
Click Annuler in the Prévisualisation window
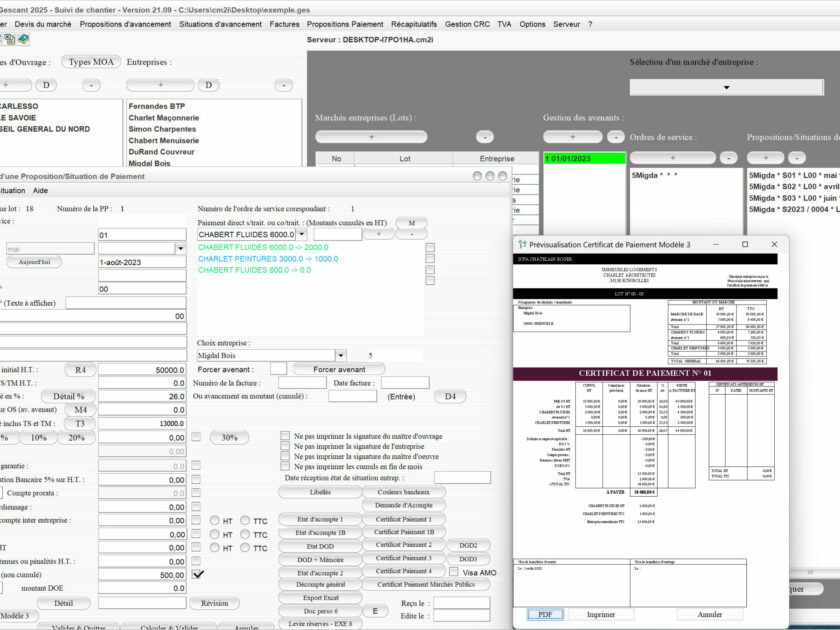[710, 614]
